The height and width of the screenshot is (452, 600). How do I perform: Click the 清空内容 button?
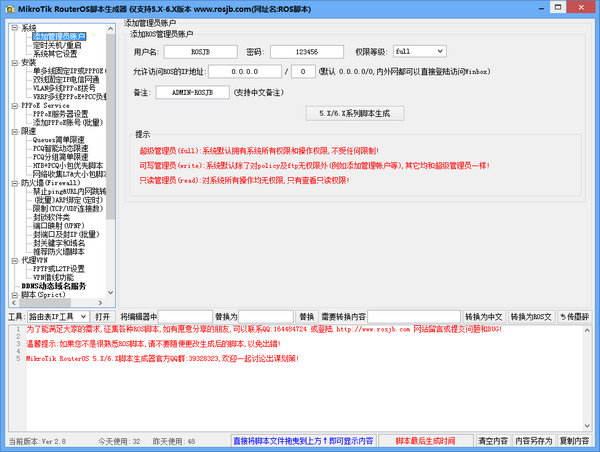coord(492,441)
